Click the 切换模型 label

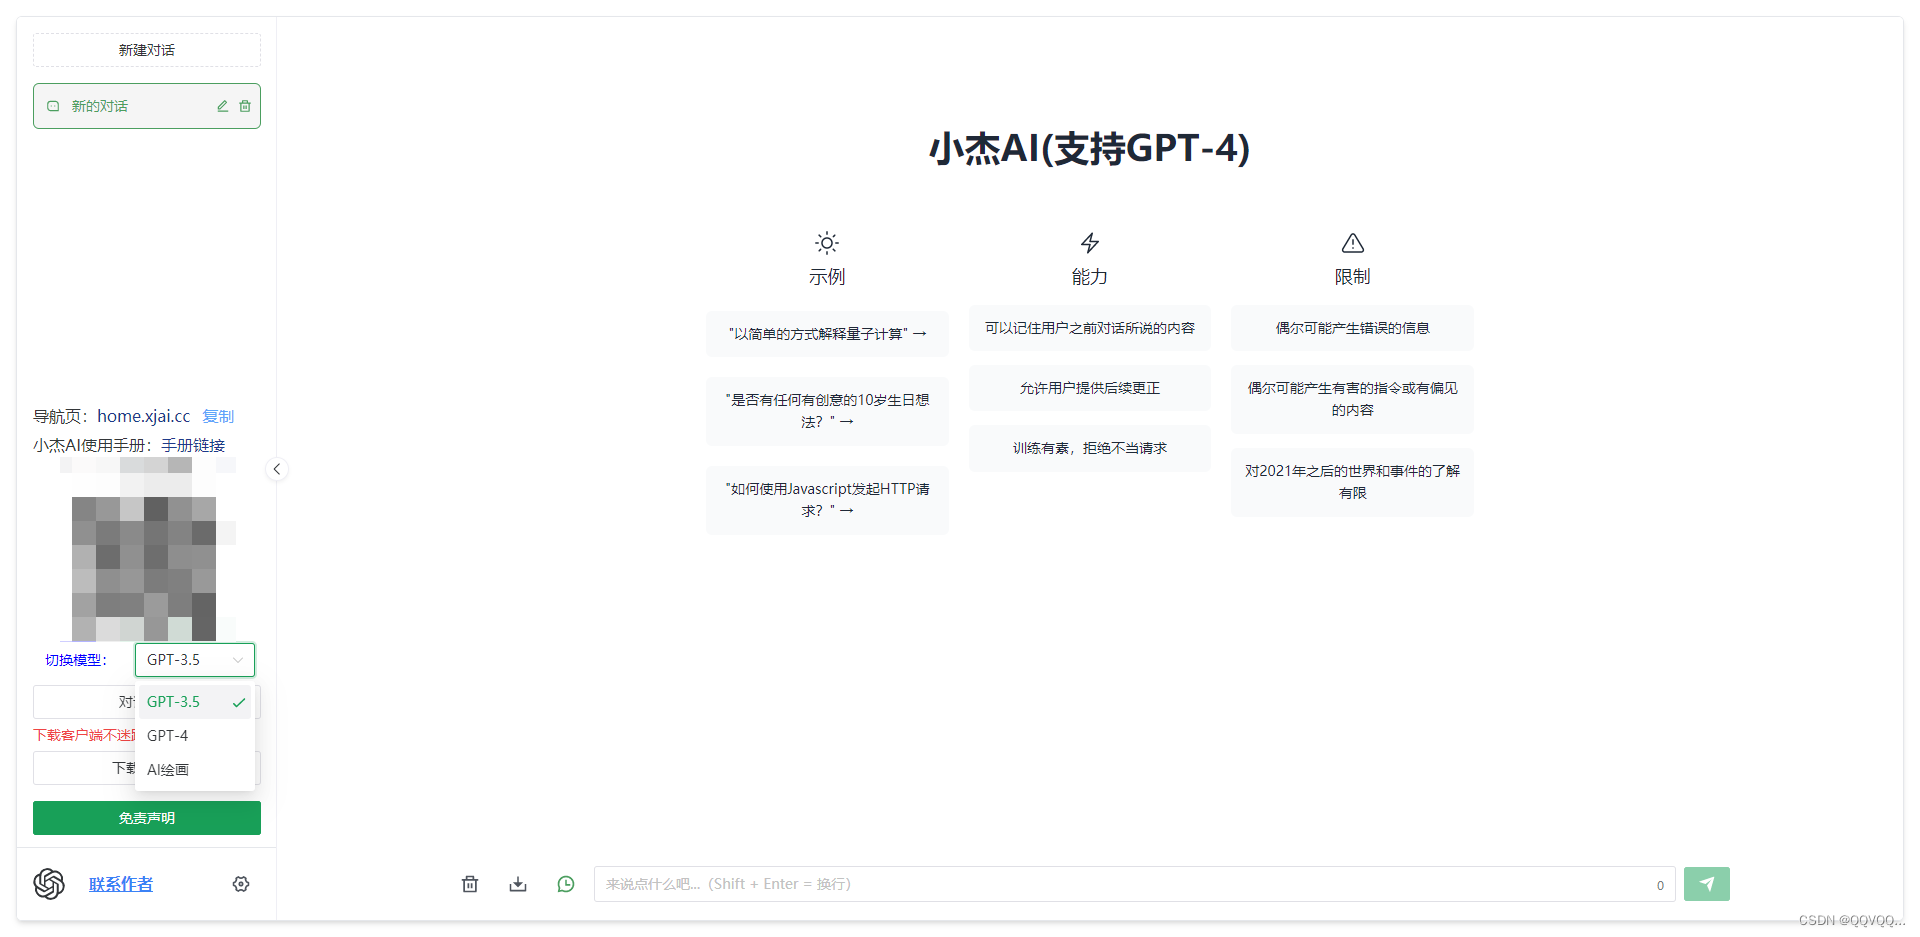pos(76,660)
